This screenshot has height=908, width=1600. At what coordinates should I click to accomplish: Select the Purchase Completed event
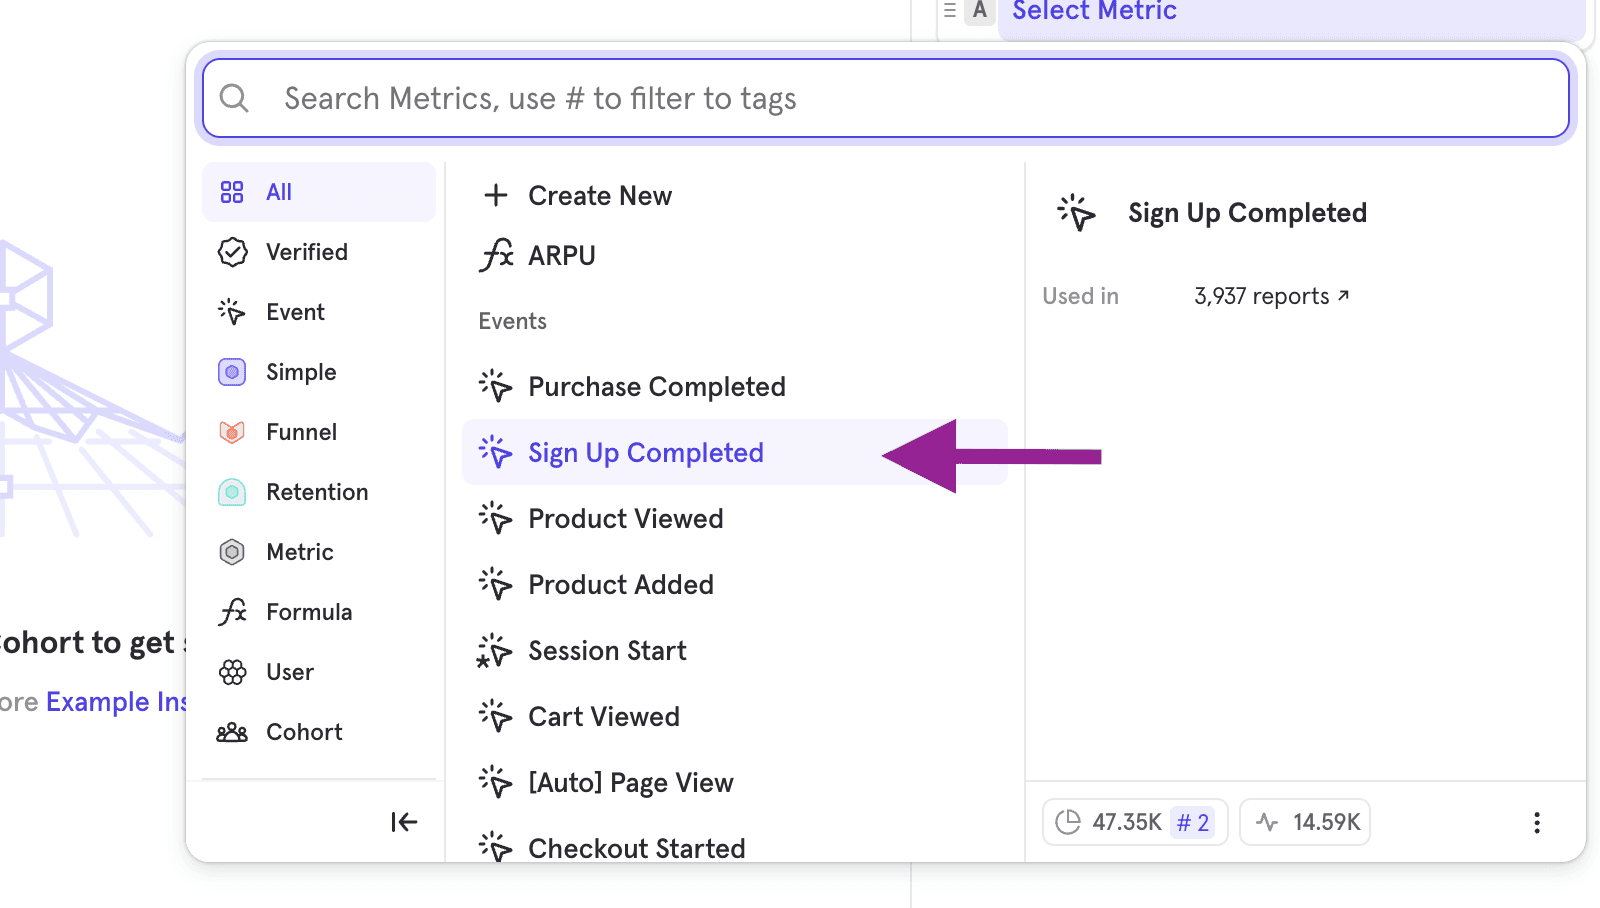[656, 387]
